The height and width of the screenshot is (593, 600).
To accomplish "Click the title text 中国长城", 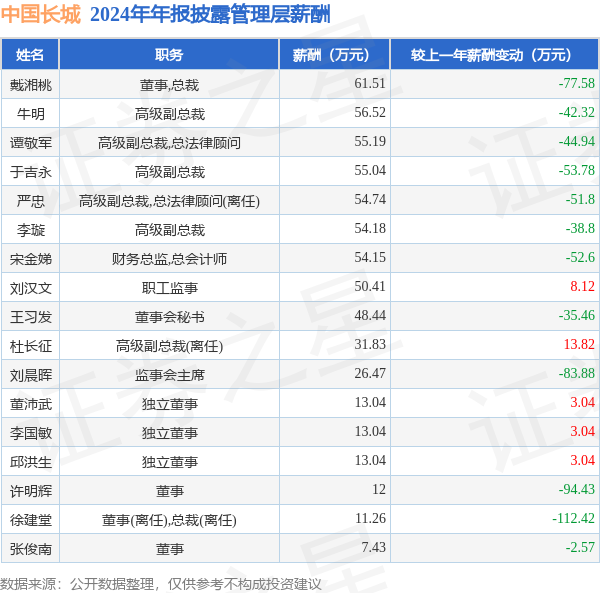I will (41, 15).
